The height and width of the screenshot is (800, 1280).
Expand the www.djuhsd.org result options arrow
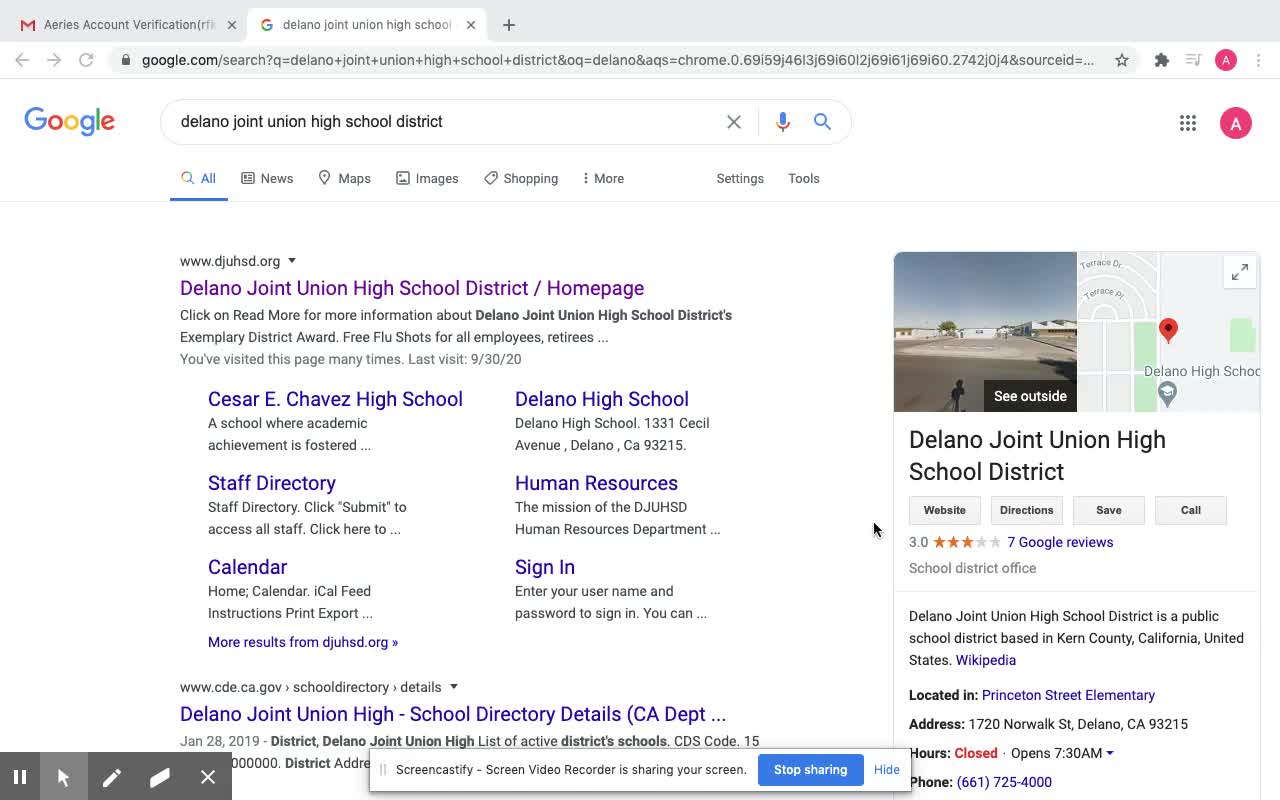point(292,261)
